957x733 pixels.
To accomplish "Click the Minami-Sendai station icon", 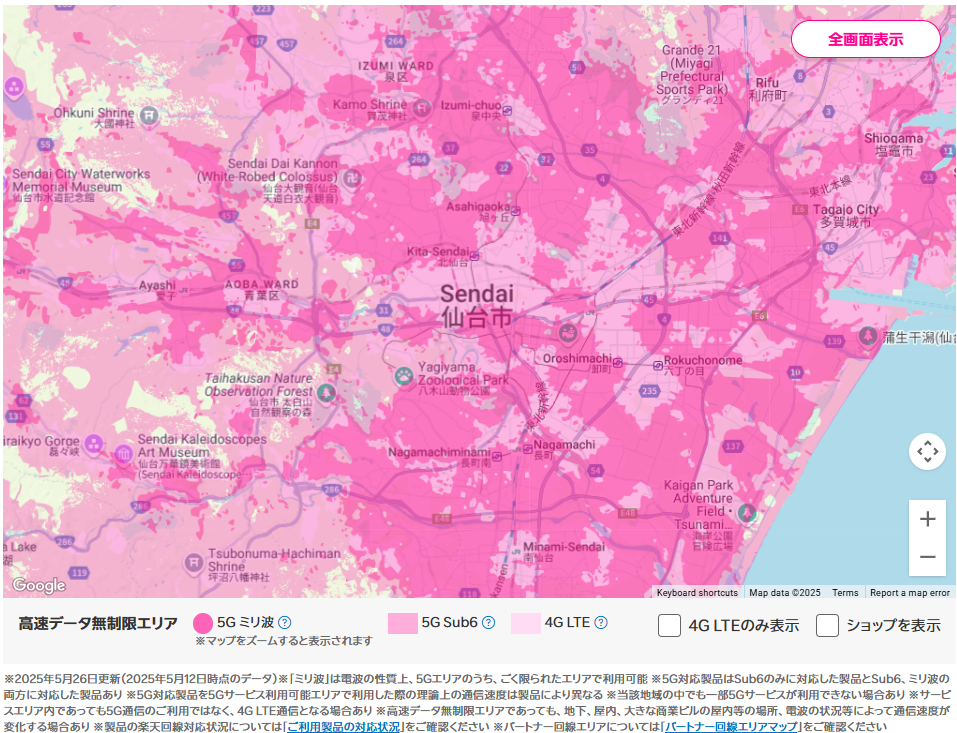I will click(x=517, y=550).
